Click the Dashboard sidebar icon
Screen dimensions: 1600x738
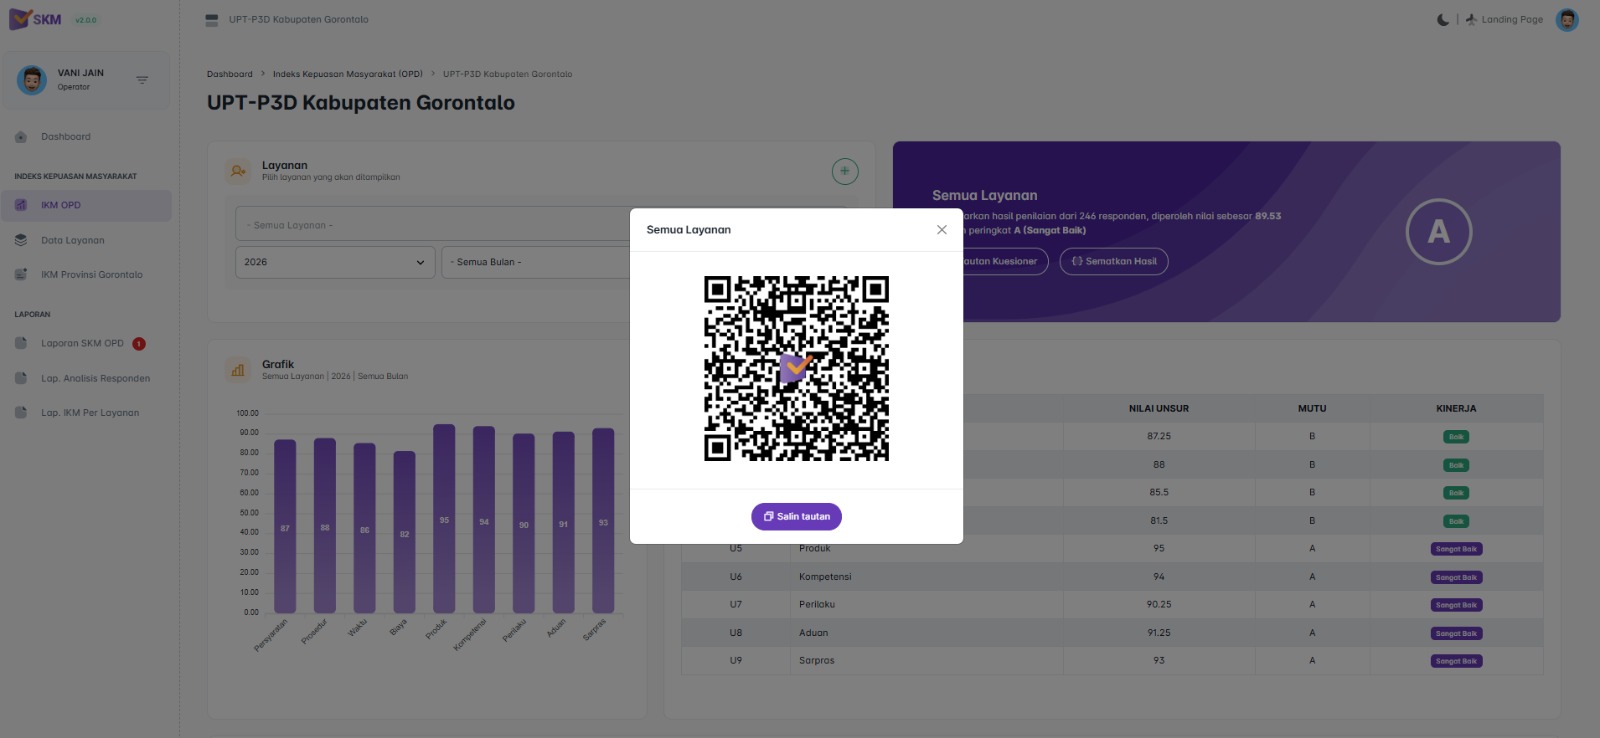tap(21, 137)
